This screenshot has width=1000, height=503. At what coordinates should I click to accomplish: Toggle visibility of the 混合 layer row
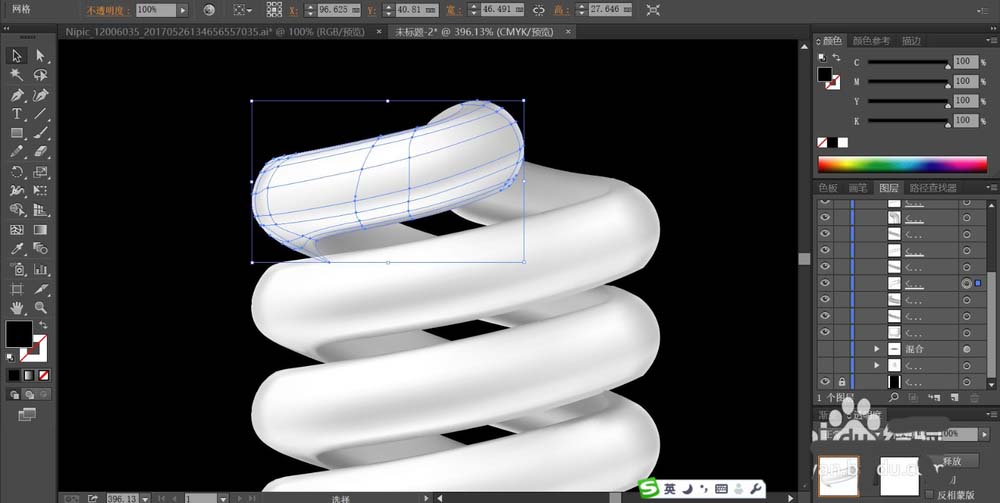click(825, 349)
